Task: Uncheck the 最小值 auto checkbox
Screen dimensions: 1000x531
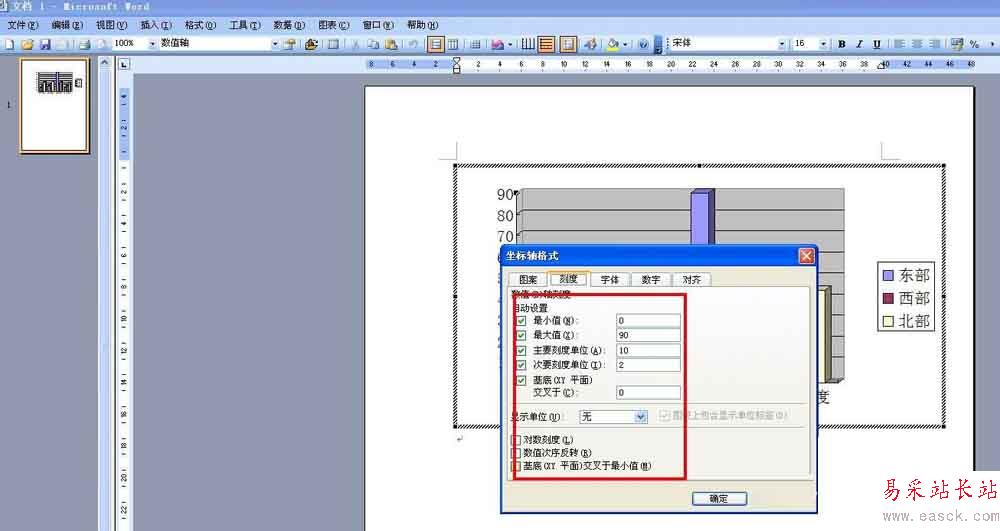Action: tap(521, 321)
